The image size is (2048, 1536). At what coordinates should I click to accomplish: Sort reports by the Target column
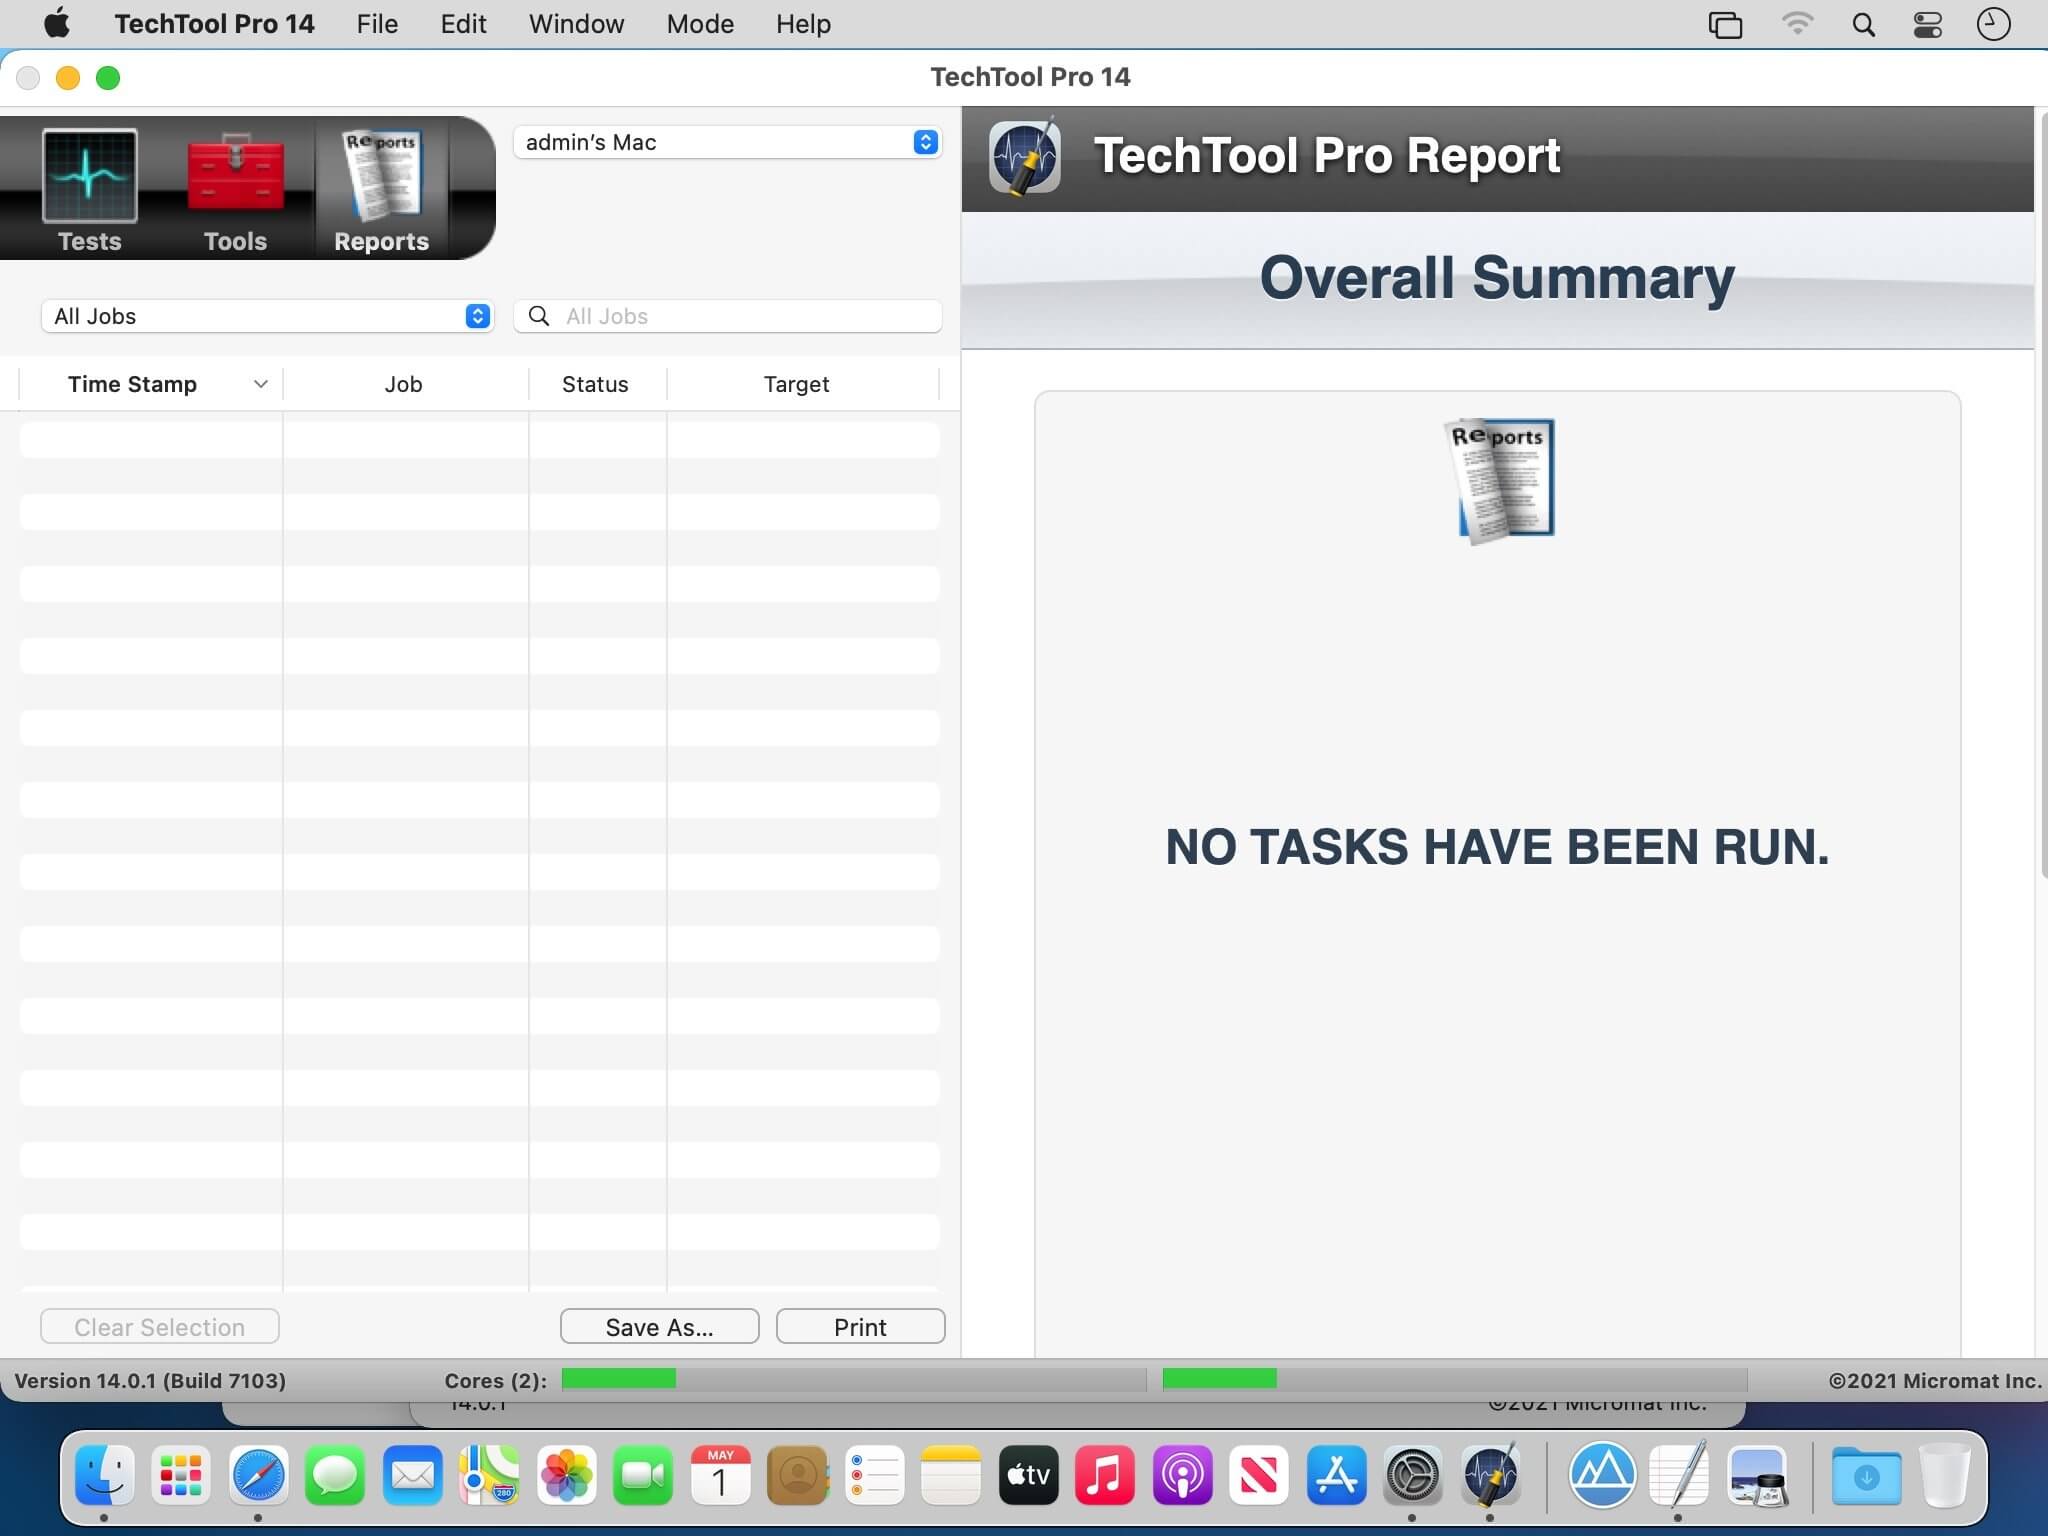(802, 384)
